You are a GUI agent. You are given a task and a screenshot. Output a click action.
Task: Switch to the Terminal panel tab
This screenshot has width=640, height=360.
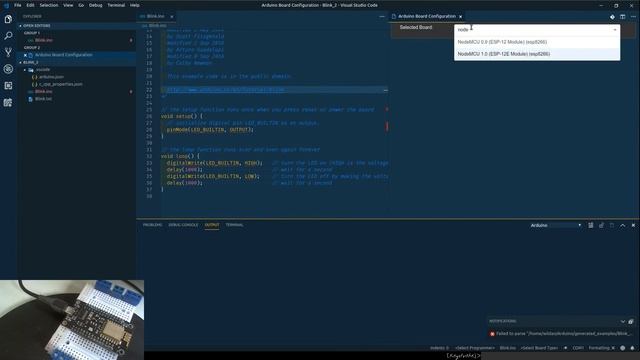(234, 225)
